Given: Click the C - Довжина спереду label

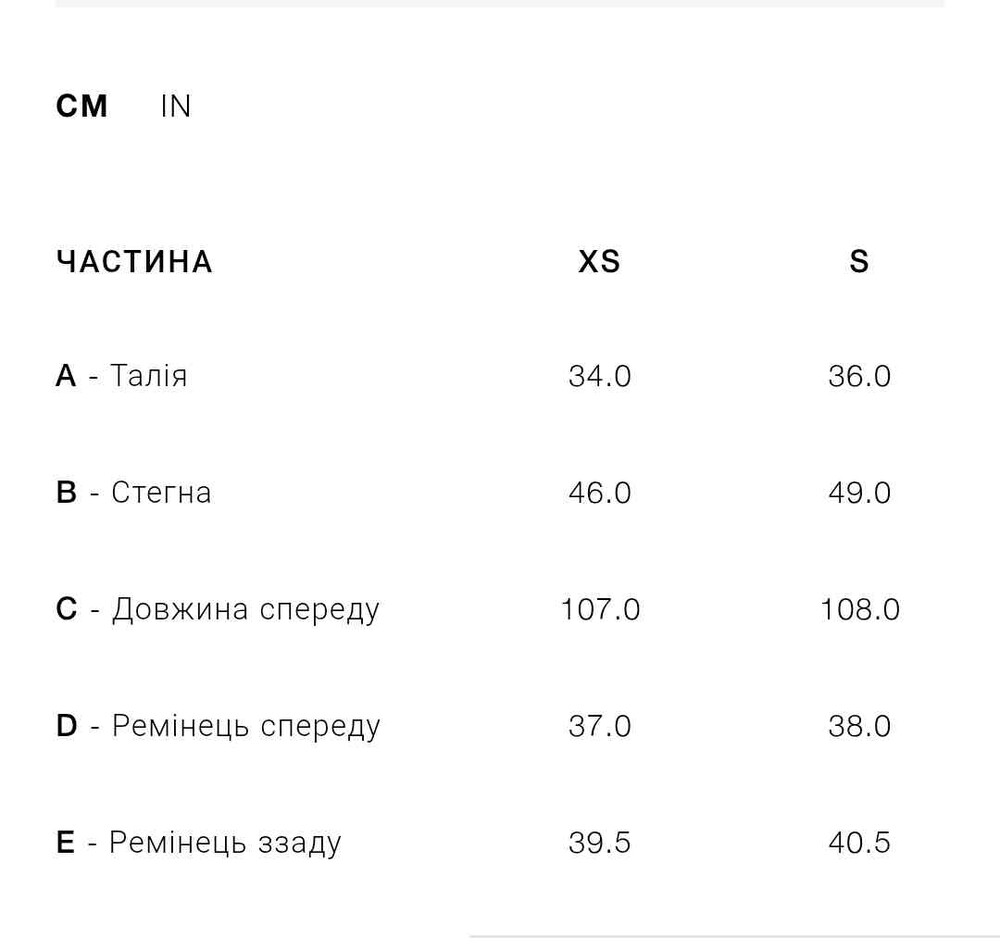Looking at the screenshot, I should point(217,609).
